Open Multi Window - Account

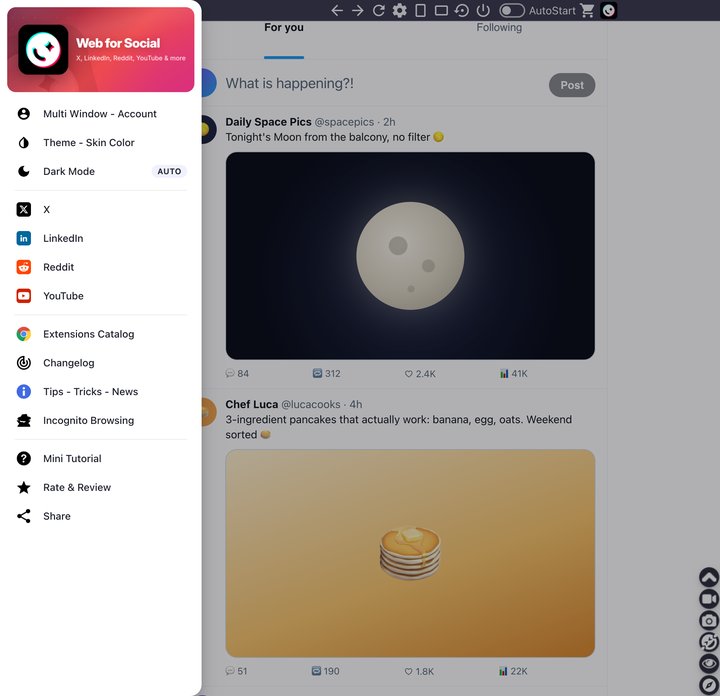pyautogui.click(x=101, y=114)
